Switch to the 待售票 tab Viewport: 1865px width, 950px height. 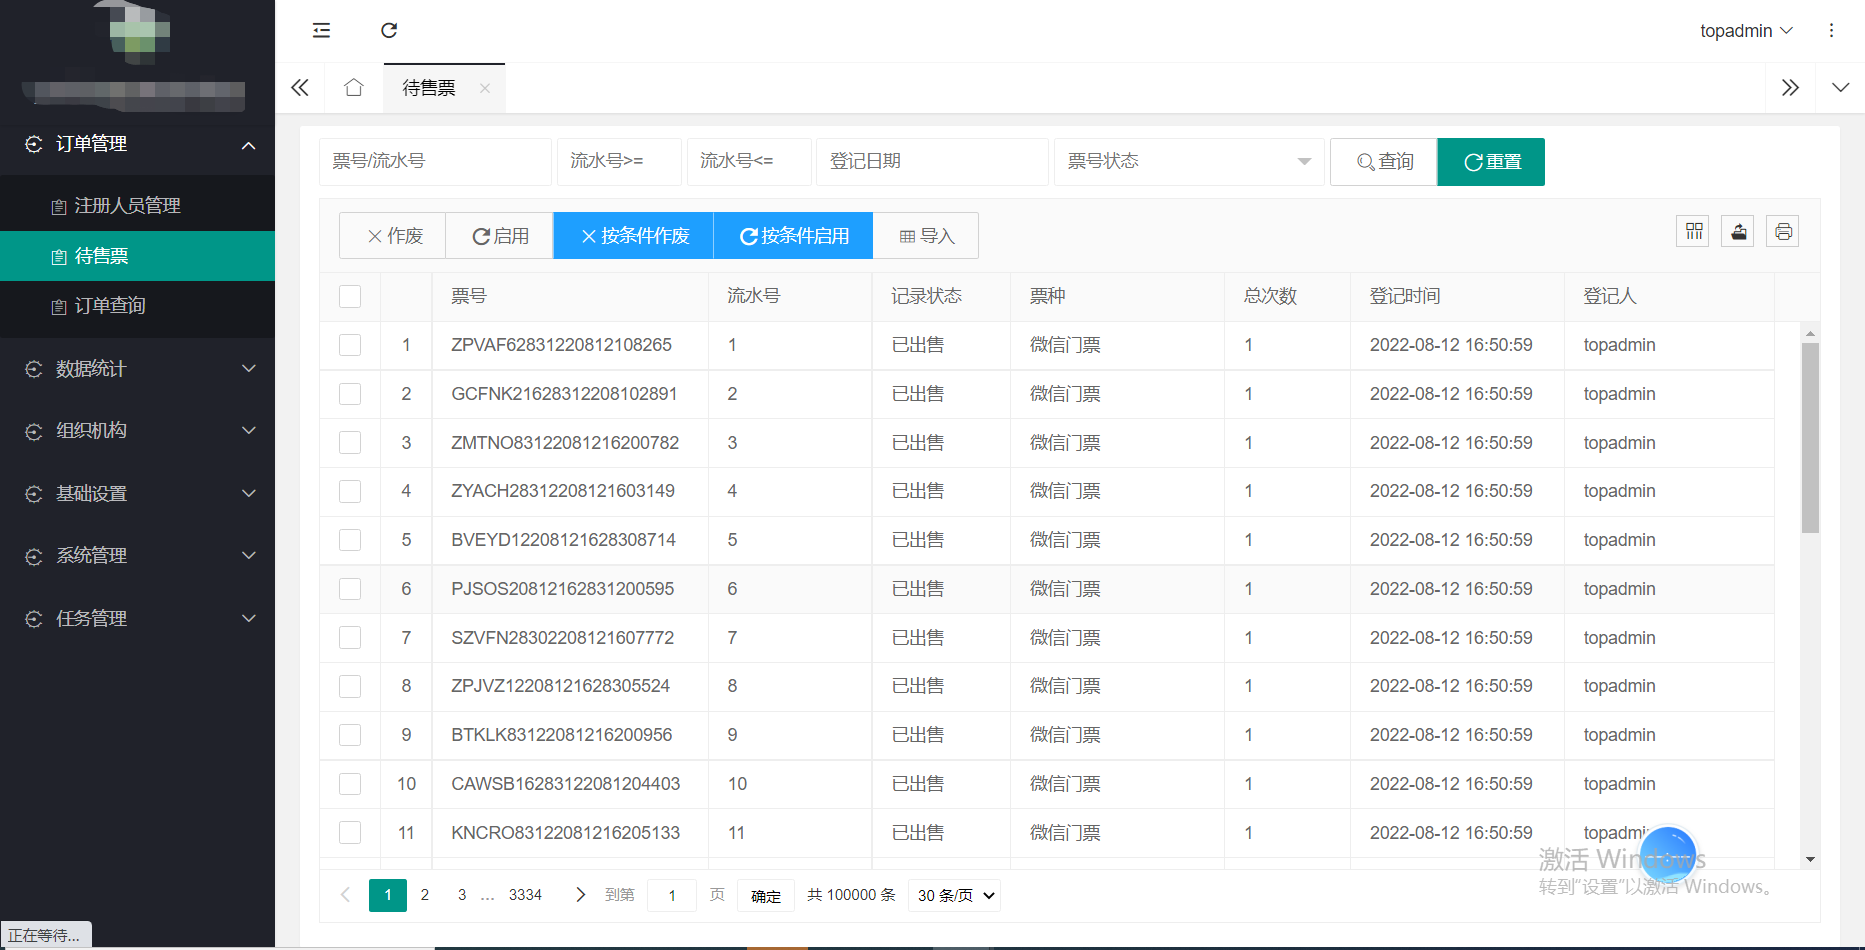pyautogui.click(x=429, y=88)
